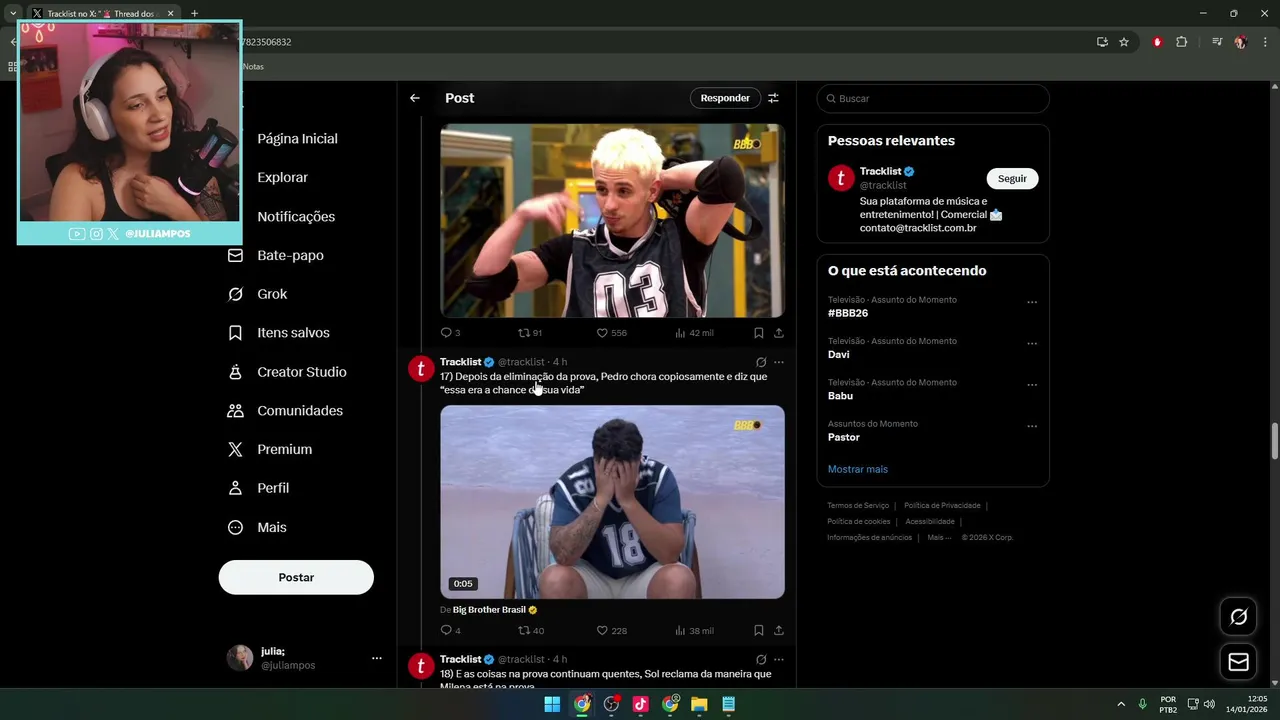Share the post with 556 likes
Screen dimensions: 1280x720
point(779,333)
